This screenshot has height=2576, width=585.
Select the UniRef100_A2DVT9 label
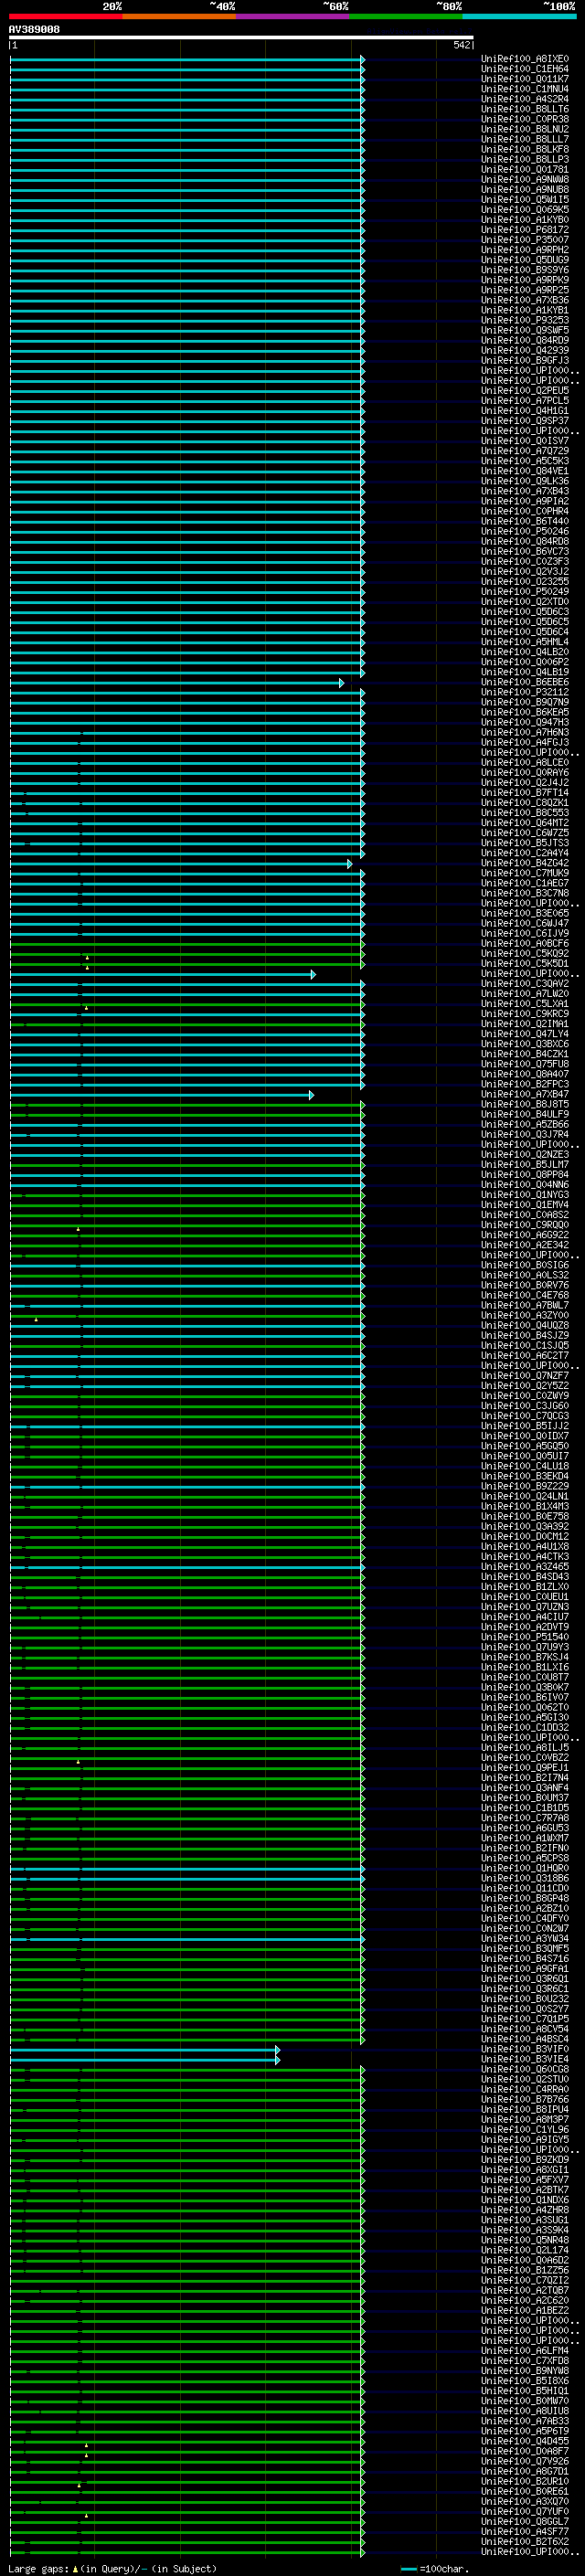[525, 1627]
